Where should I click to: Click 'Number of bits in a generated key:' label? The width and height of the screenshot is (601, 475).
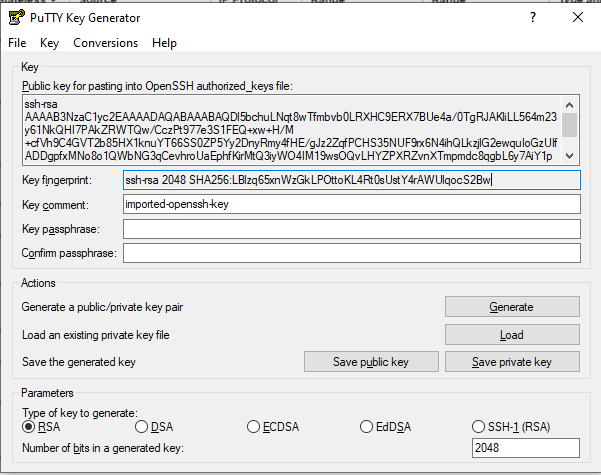[103, 448]
